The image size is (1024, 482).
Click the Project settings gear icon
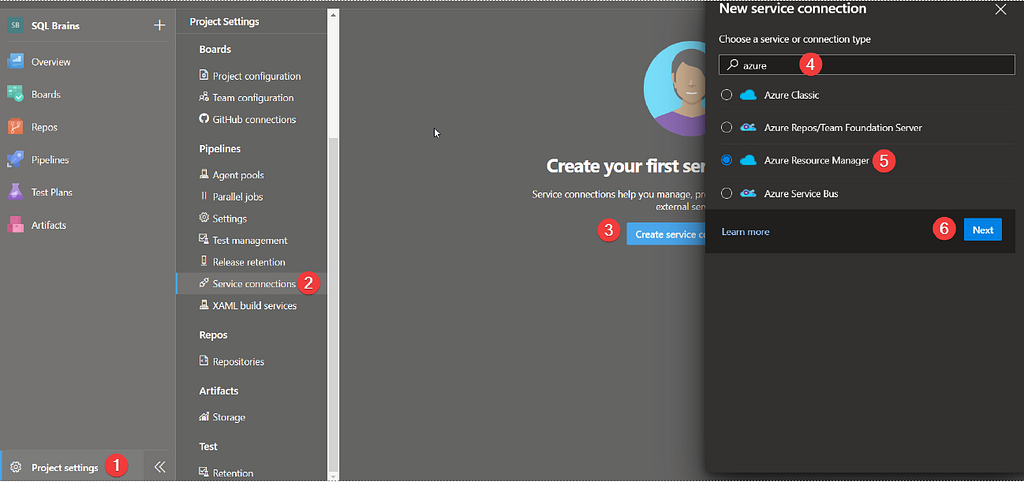click(16, 467)
